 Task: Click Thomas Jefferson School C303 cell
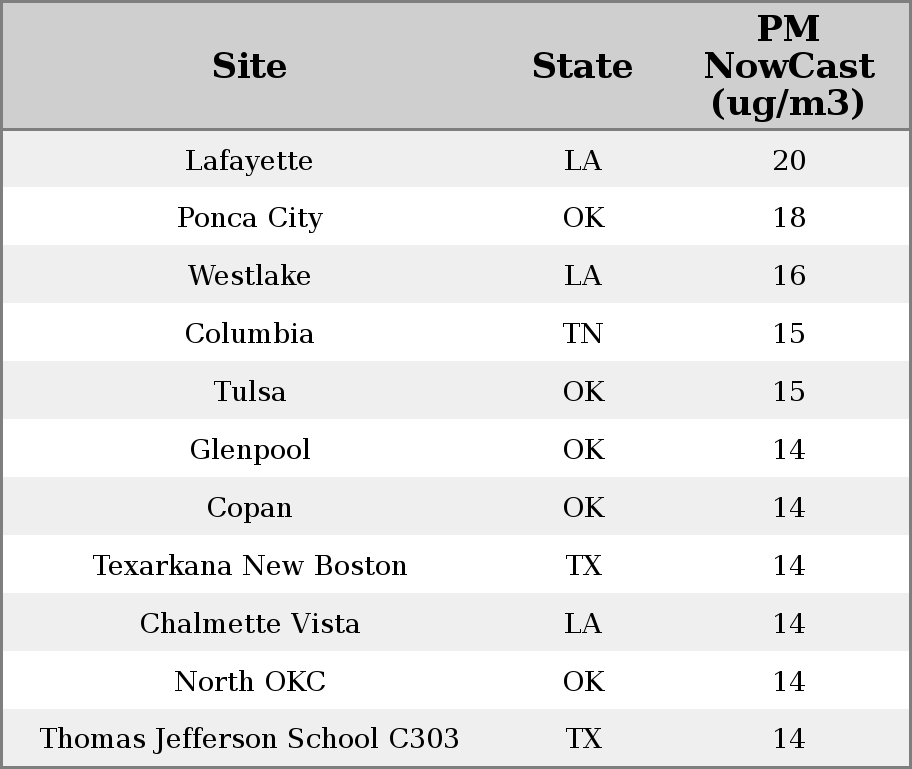(249, 739)
